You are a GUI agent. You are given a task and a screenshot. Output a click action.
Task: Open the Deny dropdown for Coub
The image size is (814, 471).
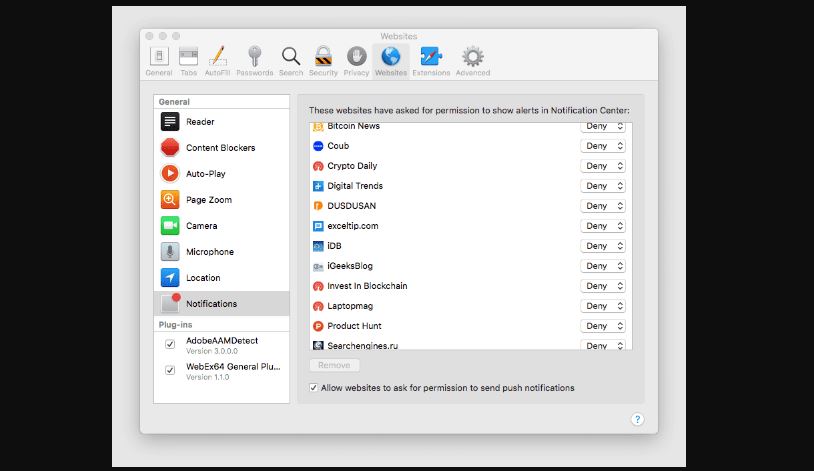[603, 146]
